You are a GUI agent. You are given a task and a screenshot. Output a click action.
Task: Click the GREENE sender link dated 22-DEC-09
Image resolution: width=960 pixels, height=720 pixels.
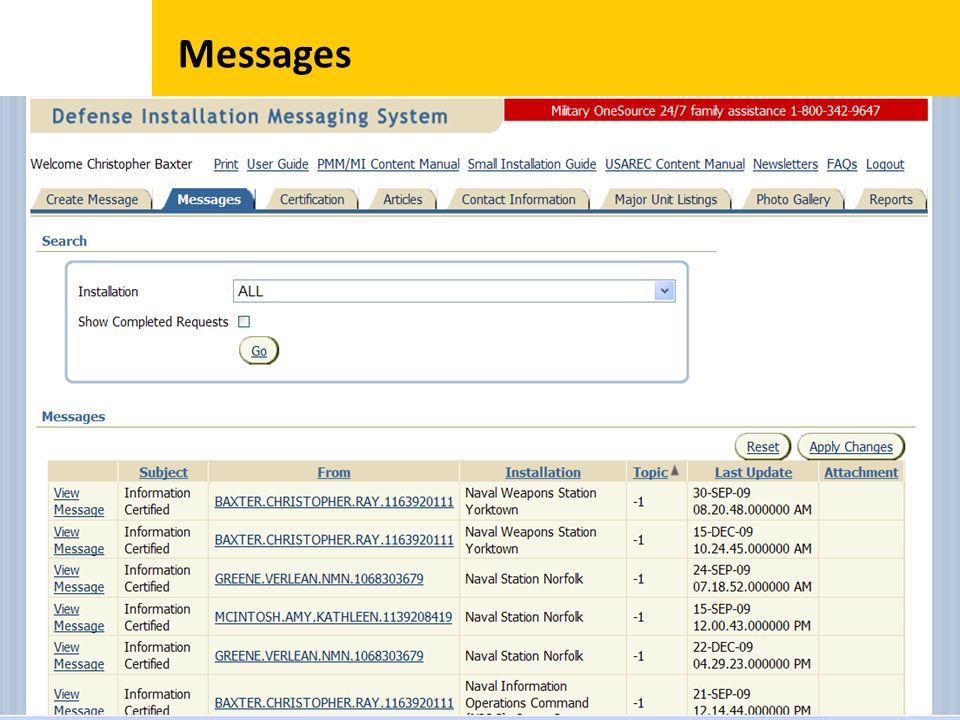coord(319,656)
